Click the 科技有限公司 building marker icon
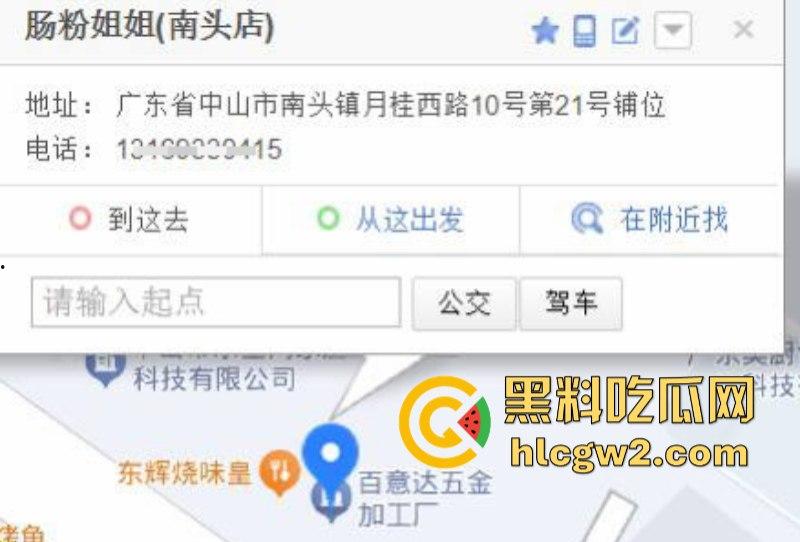 (106, 368)
